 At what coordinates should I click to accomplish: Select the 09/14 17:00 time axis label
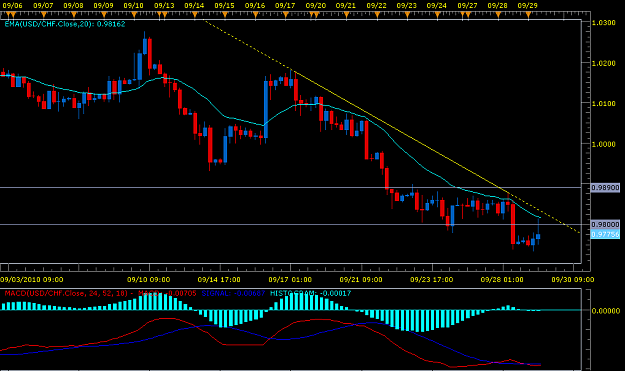[x=219, y=280]
